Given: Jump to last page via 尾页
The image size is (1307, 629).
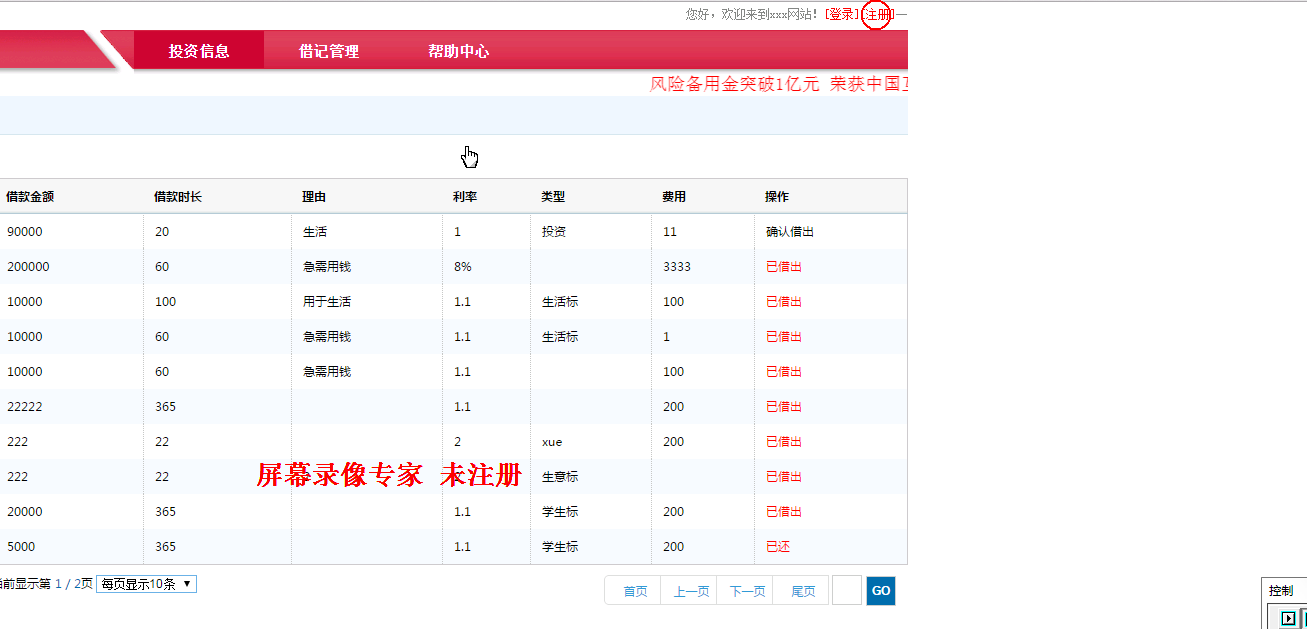Looking at the screenshot, I should [803, 591].
